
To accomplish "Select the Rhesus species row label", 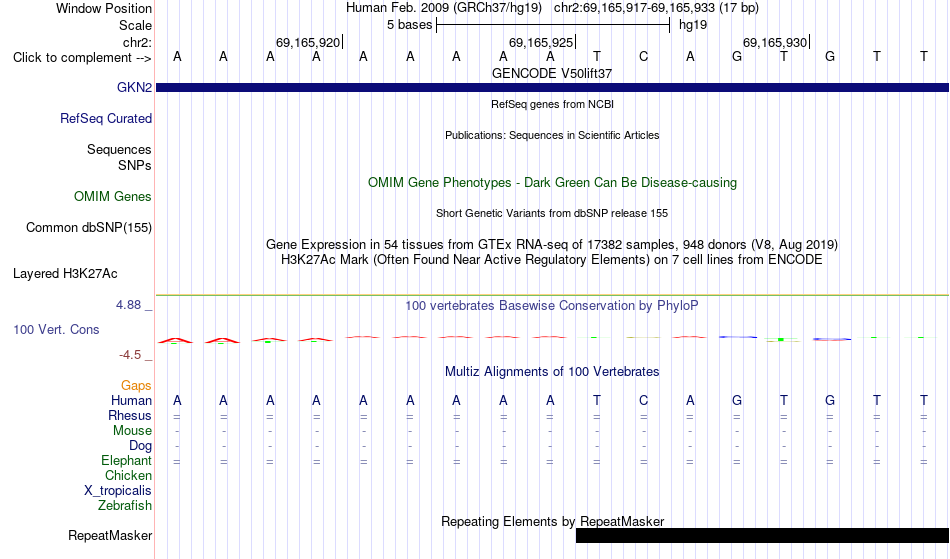I will (130, 415).
